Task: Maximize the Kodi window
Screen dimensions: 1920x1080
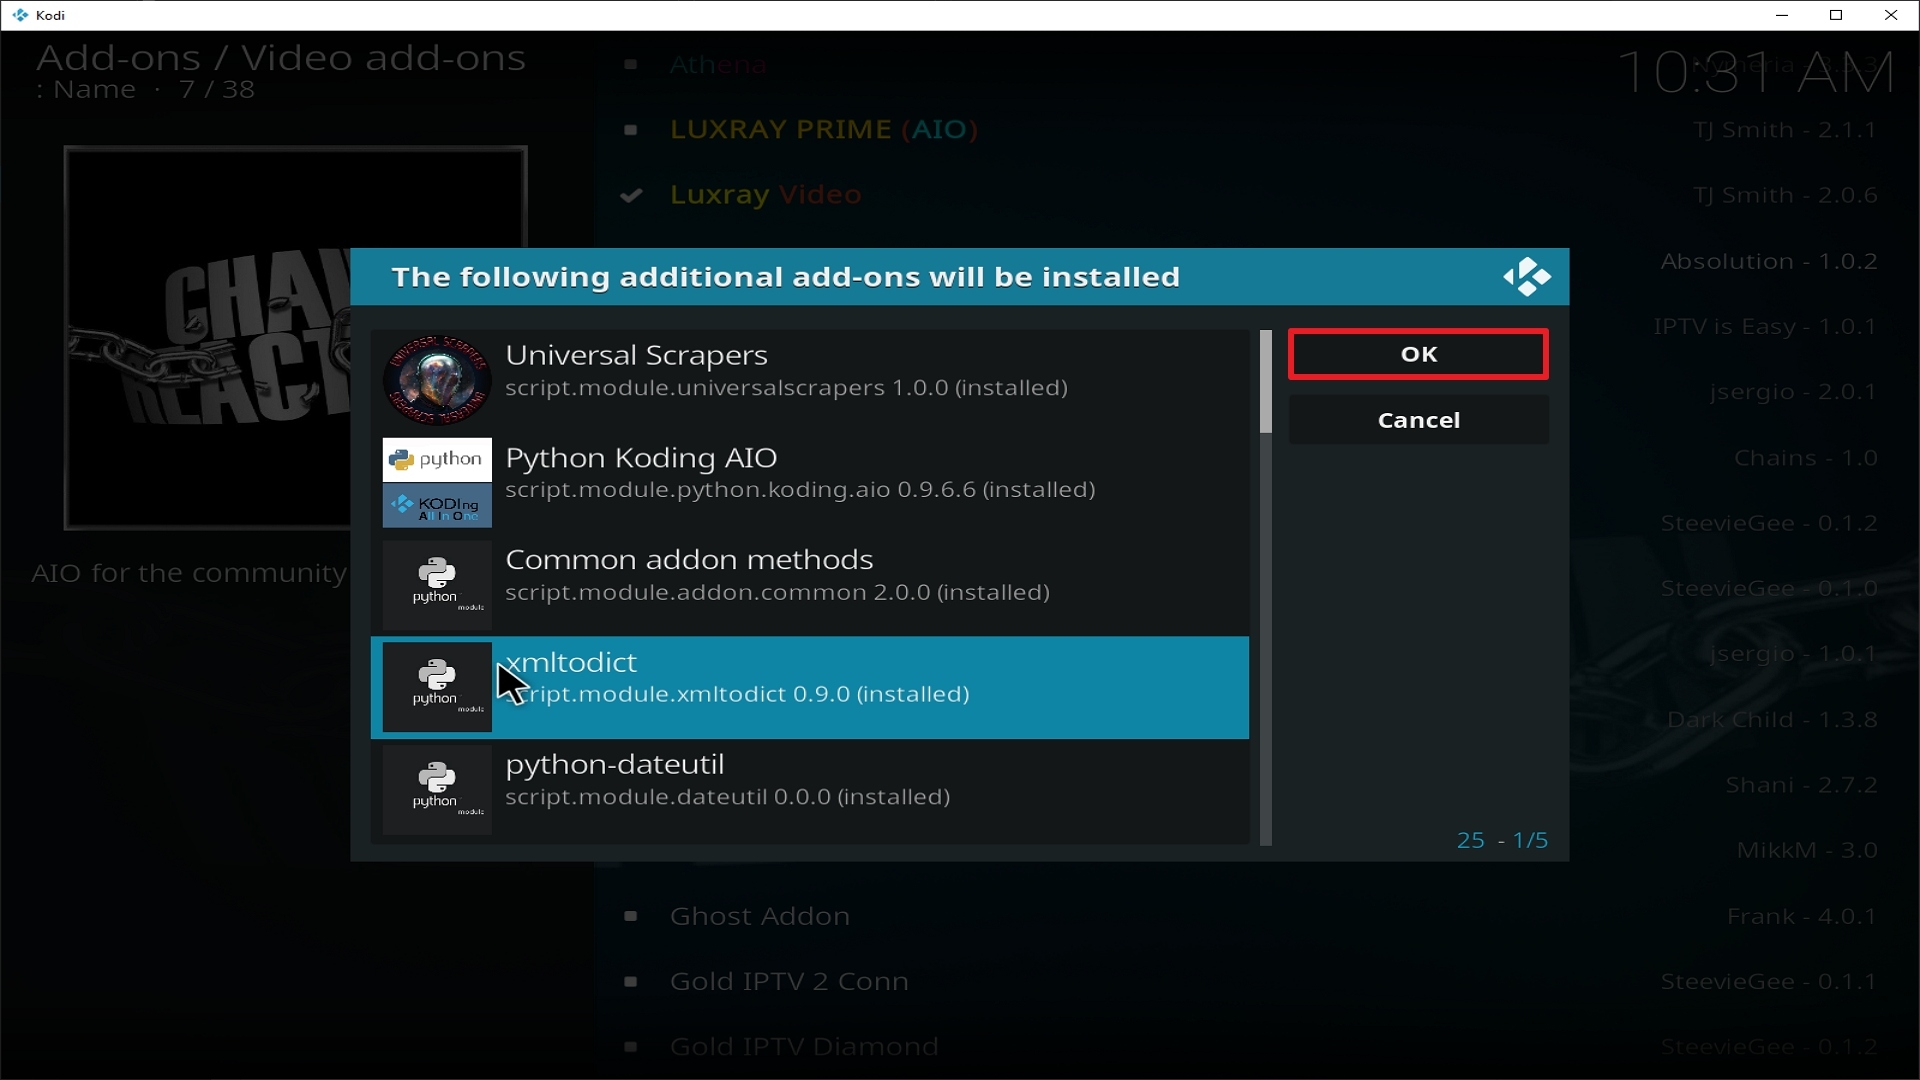Action: pyautogui.click(x=1836, y=15)
